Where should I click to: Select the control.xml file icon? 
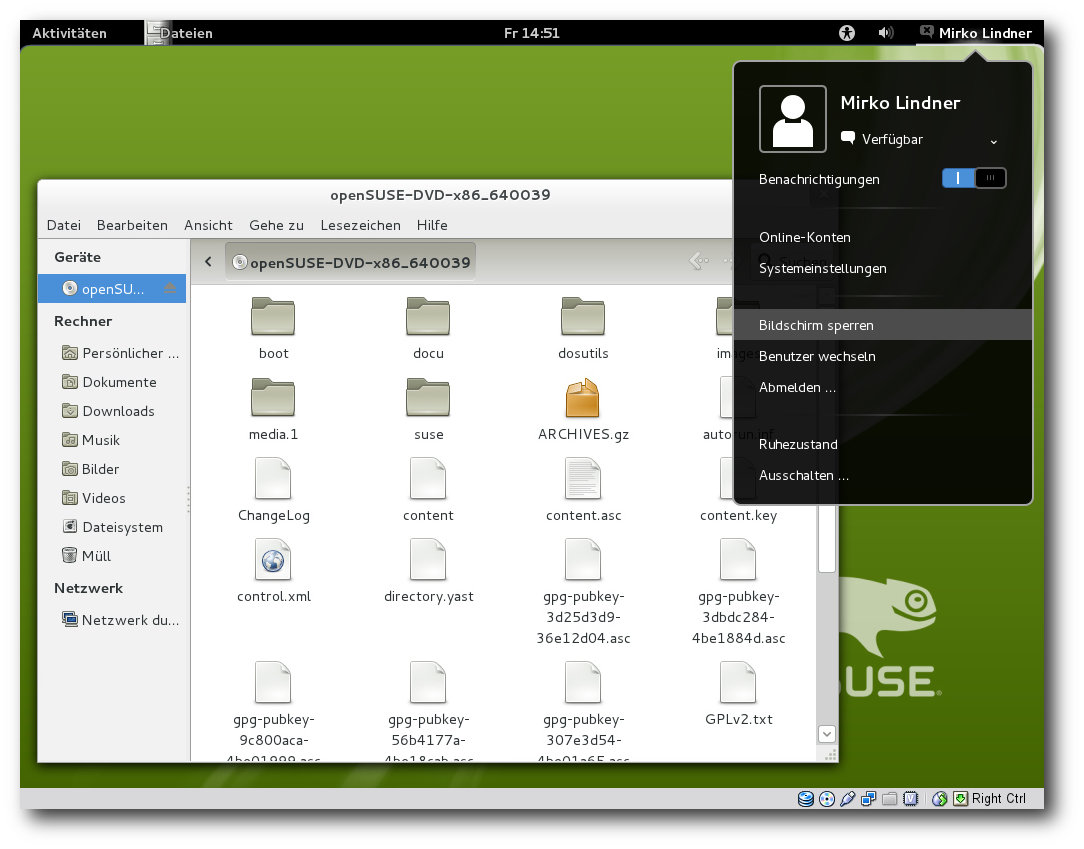click(273, 559)
